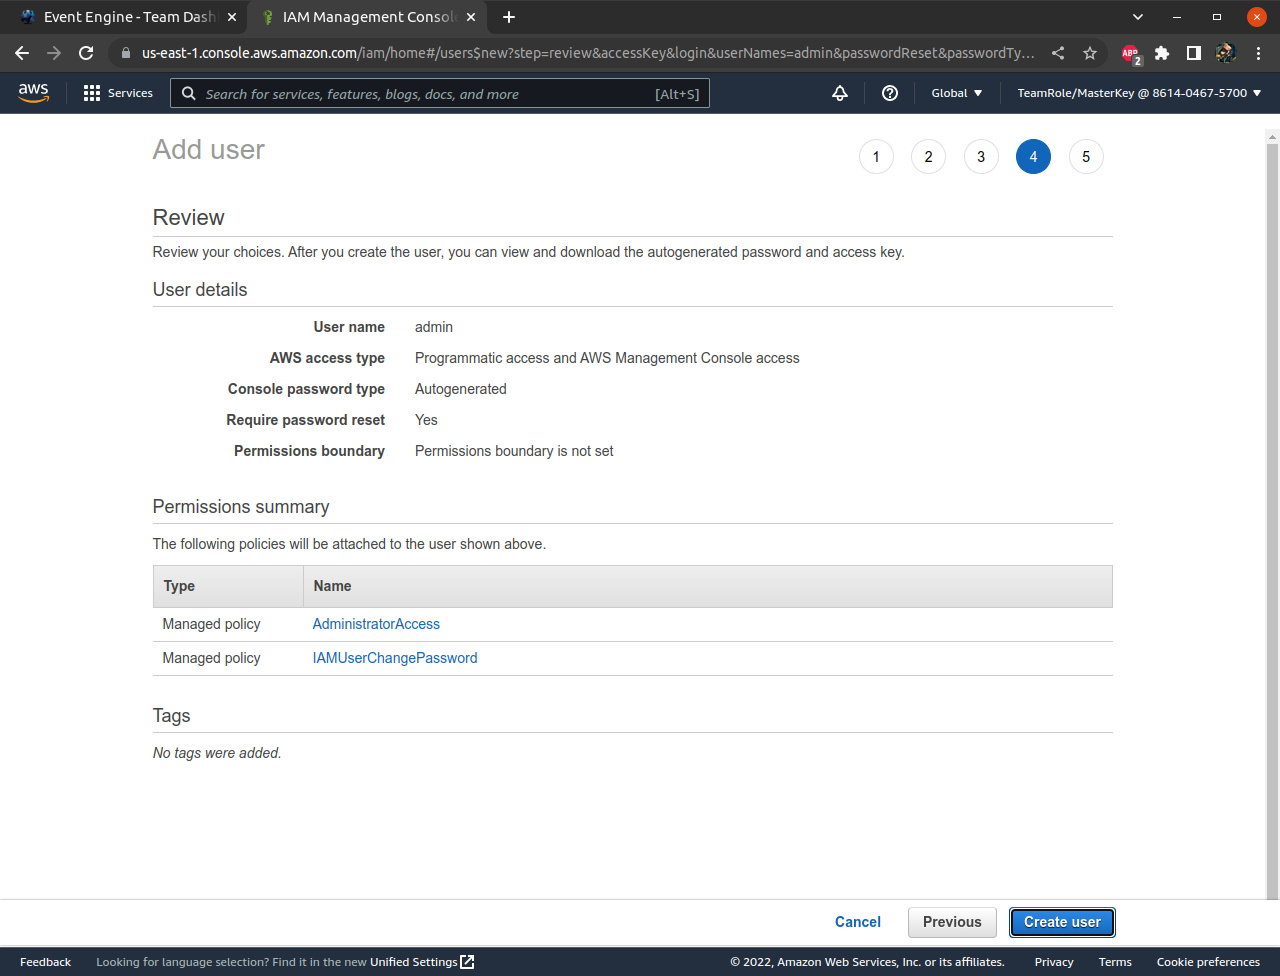Viewport: 1280px width, 976px height.
Task: Select current wizard step 4
Action: [x=1033, y=157]
